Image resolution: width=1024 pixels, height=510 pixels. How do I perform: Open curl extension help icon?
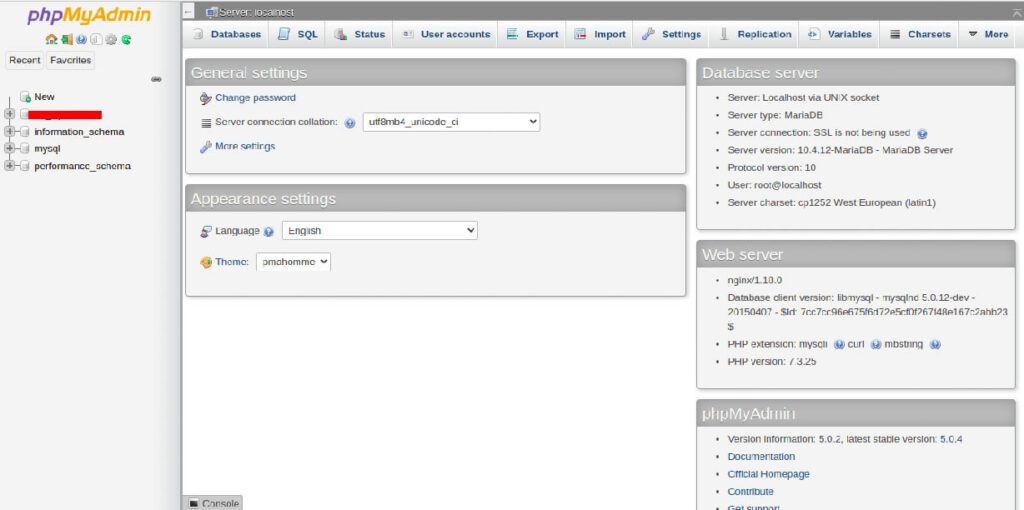point(876,344)
